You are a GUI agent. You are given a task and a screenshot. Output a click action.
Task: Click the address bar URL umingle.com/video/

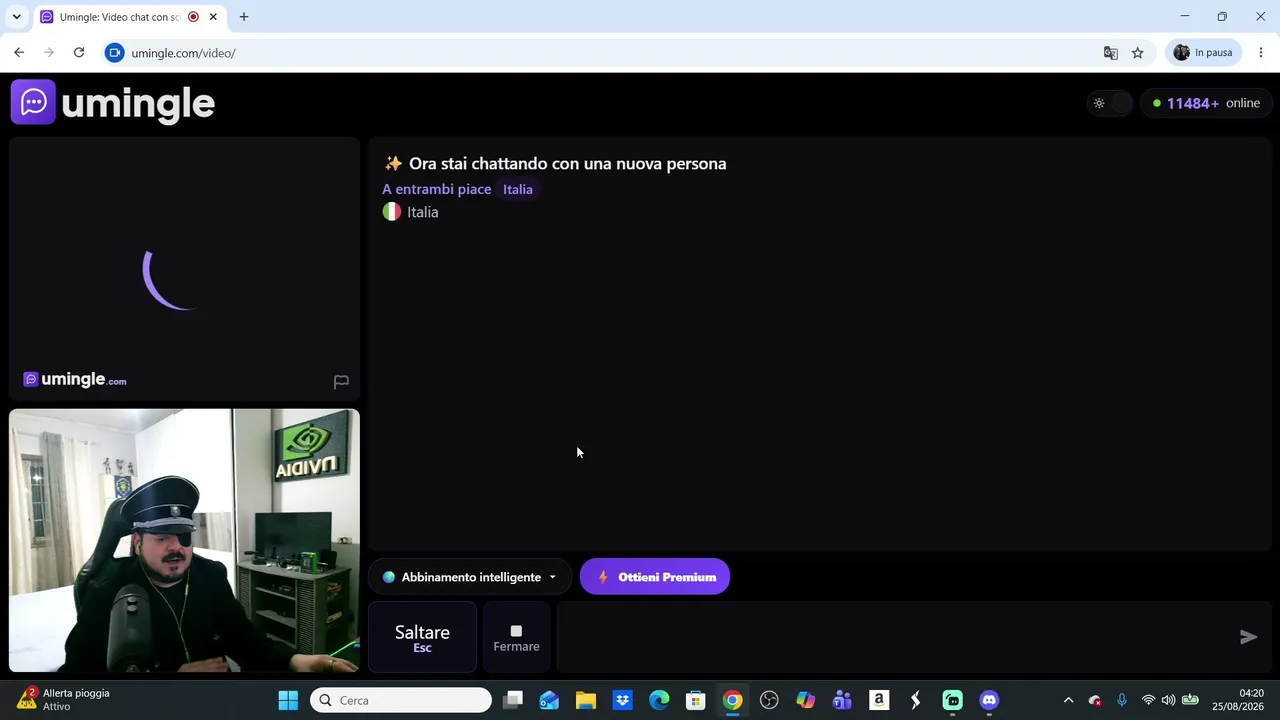183,53
